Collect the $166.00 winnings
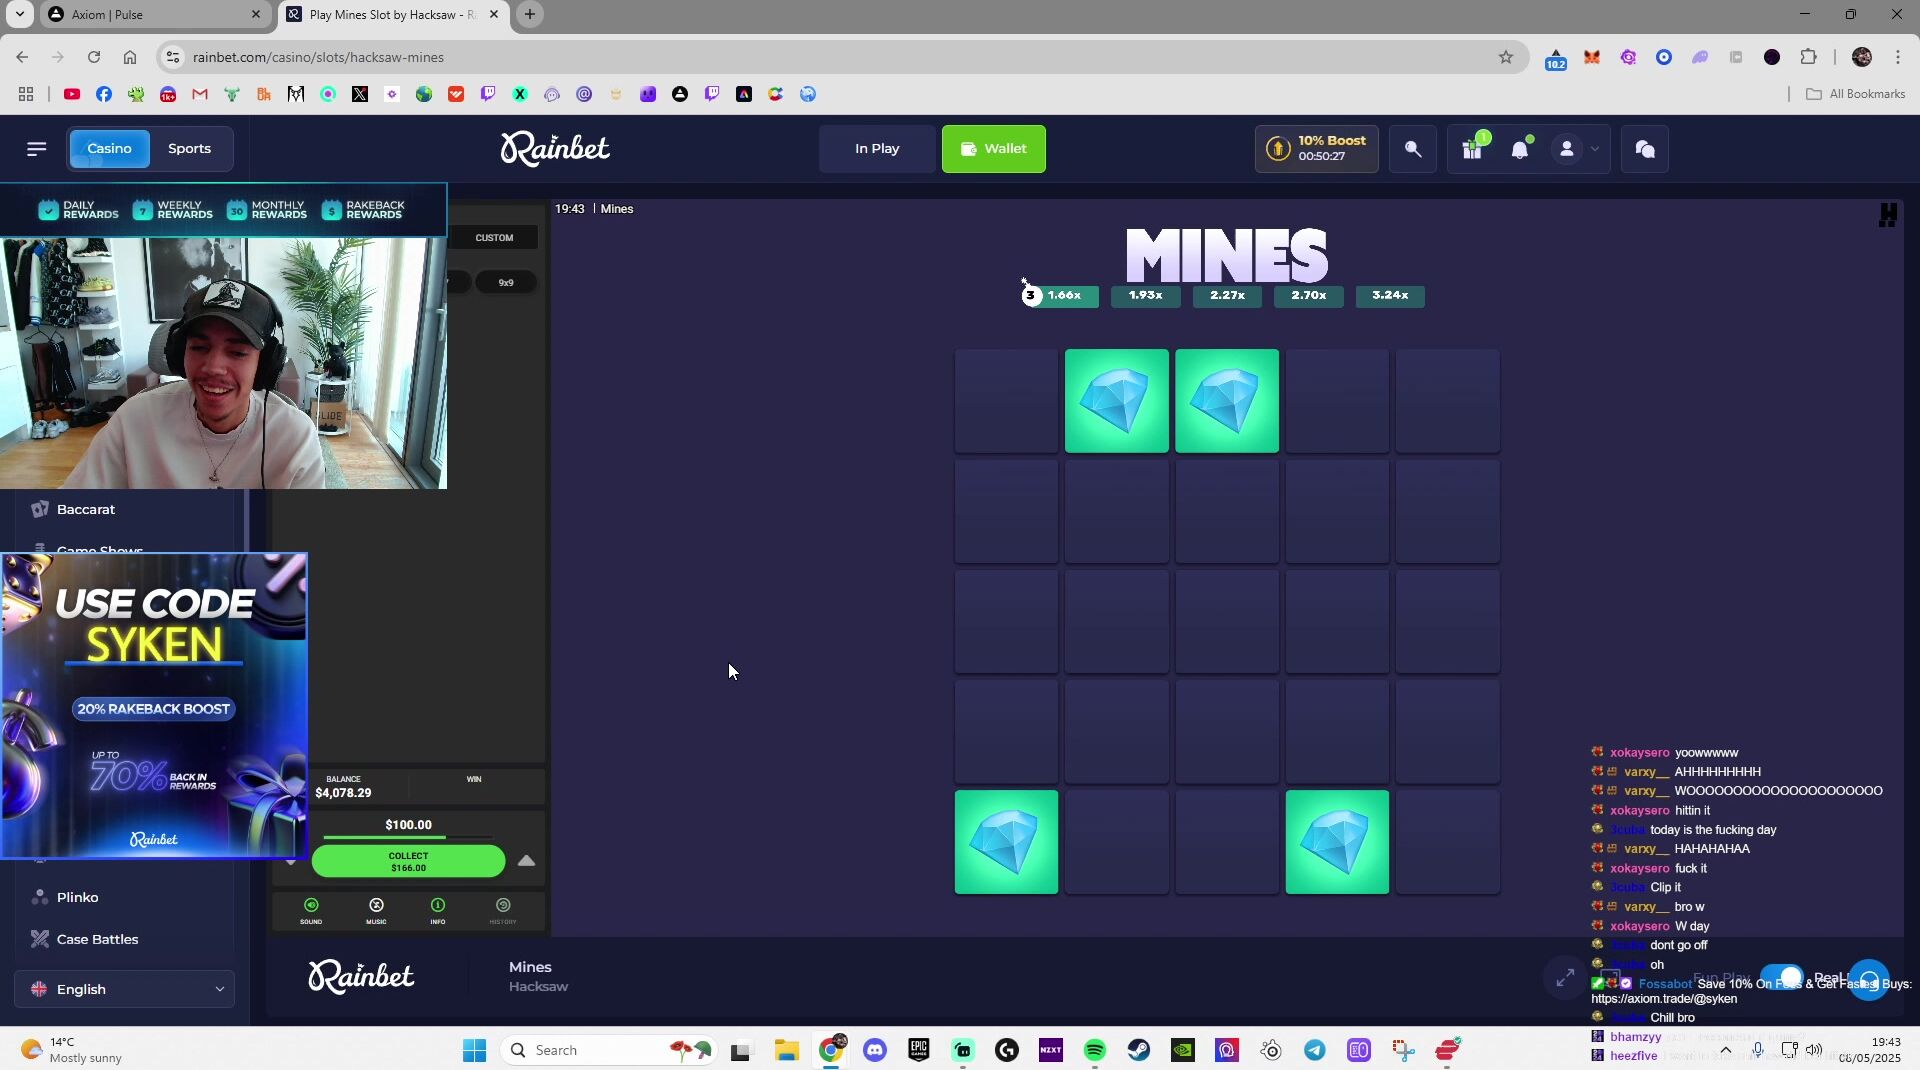 tap(408, 862)
